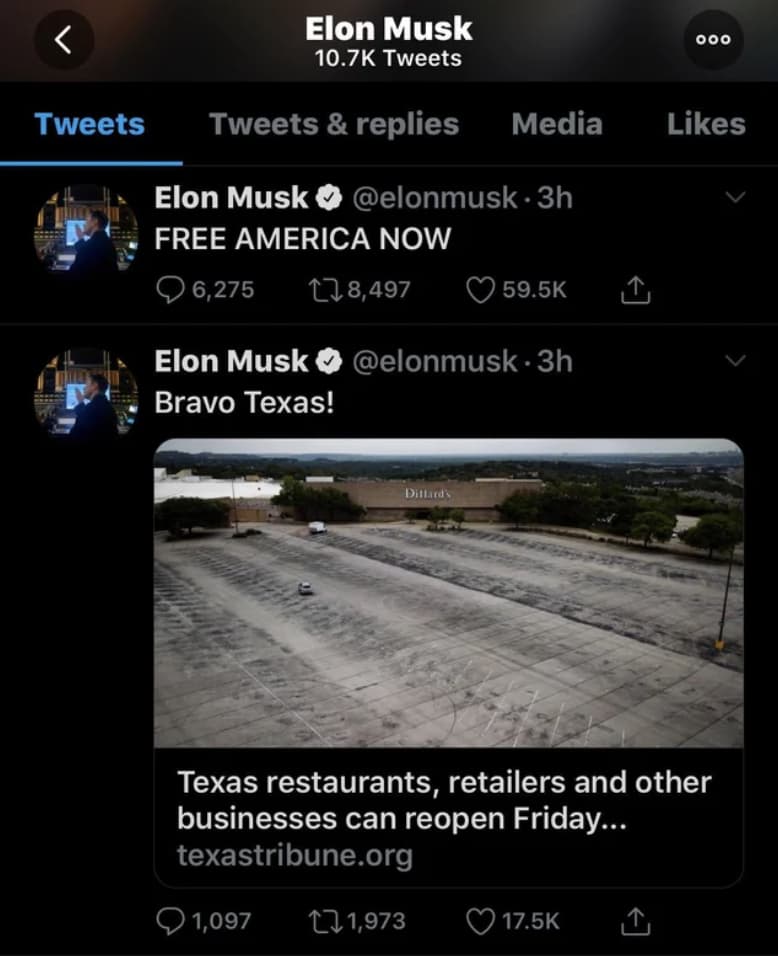Switch to the Tweets & replies tab
Viewport: 778px width, 956px height.
pos(334,124)
